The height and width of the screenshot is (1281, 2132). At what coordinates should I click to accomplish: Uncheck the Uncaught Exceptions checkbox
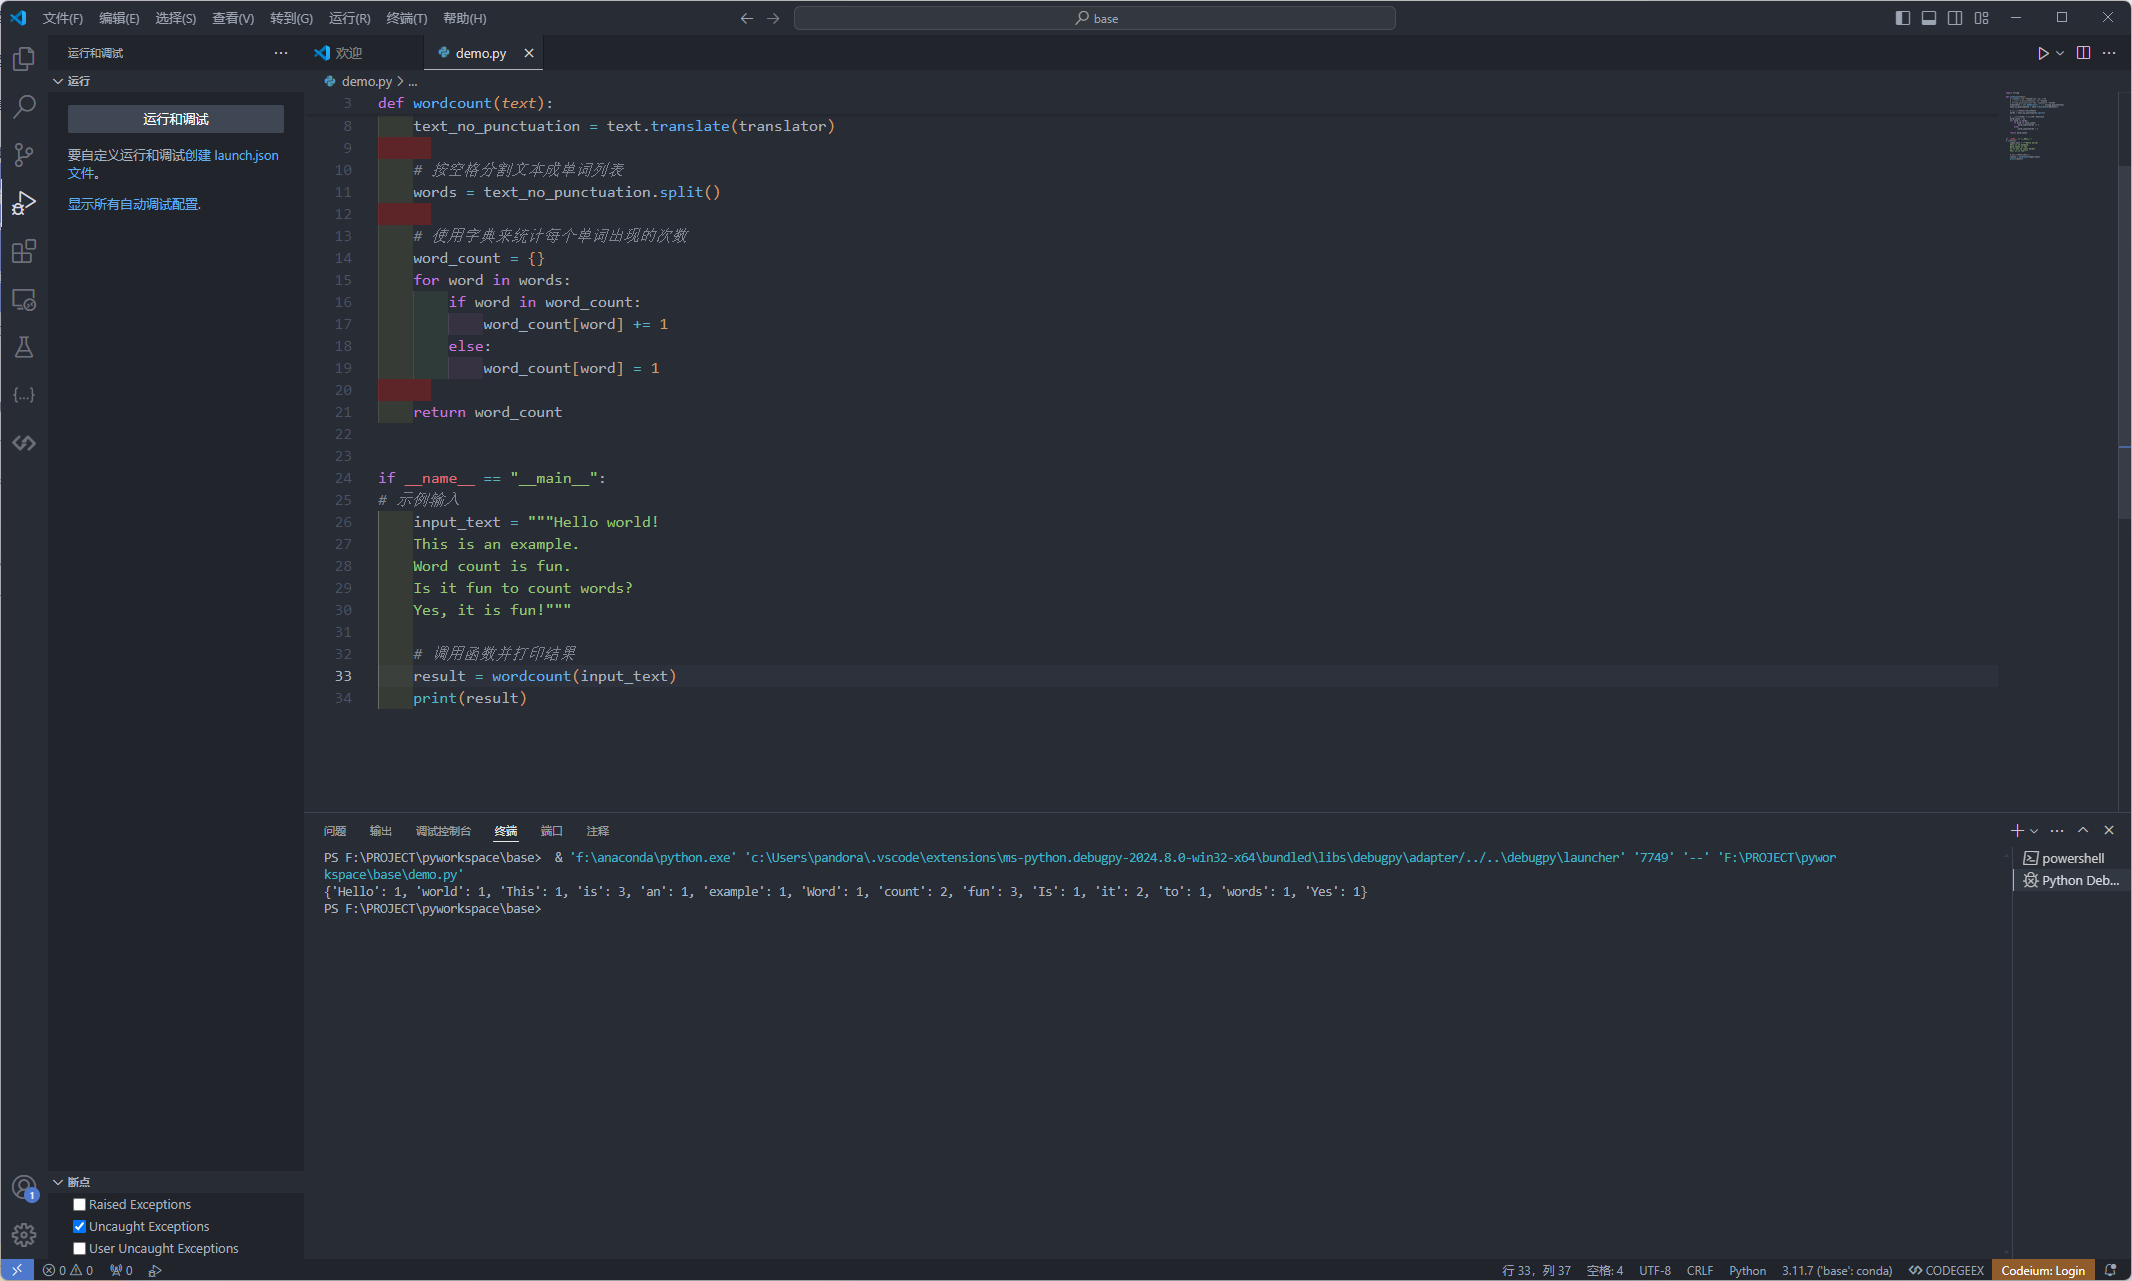(x=79, y=1226)
